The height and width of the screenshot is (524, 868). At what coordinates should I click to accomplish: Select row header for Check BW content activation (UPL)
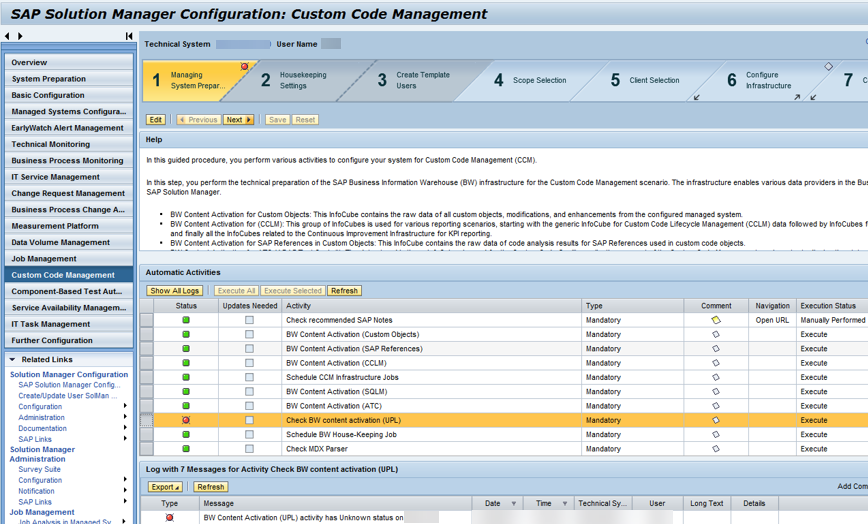pyautogui.click(x=147, y=420)
